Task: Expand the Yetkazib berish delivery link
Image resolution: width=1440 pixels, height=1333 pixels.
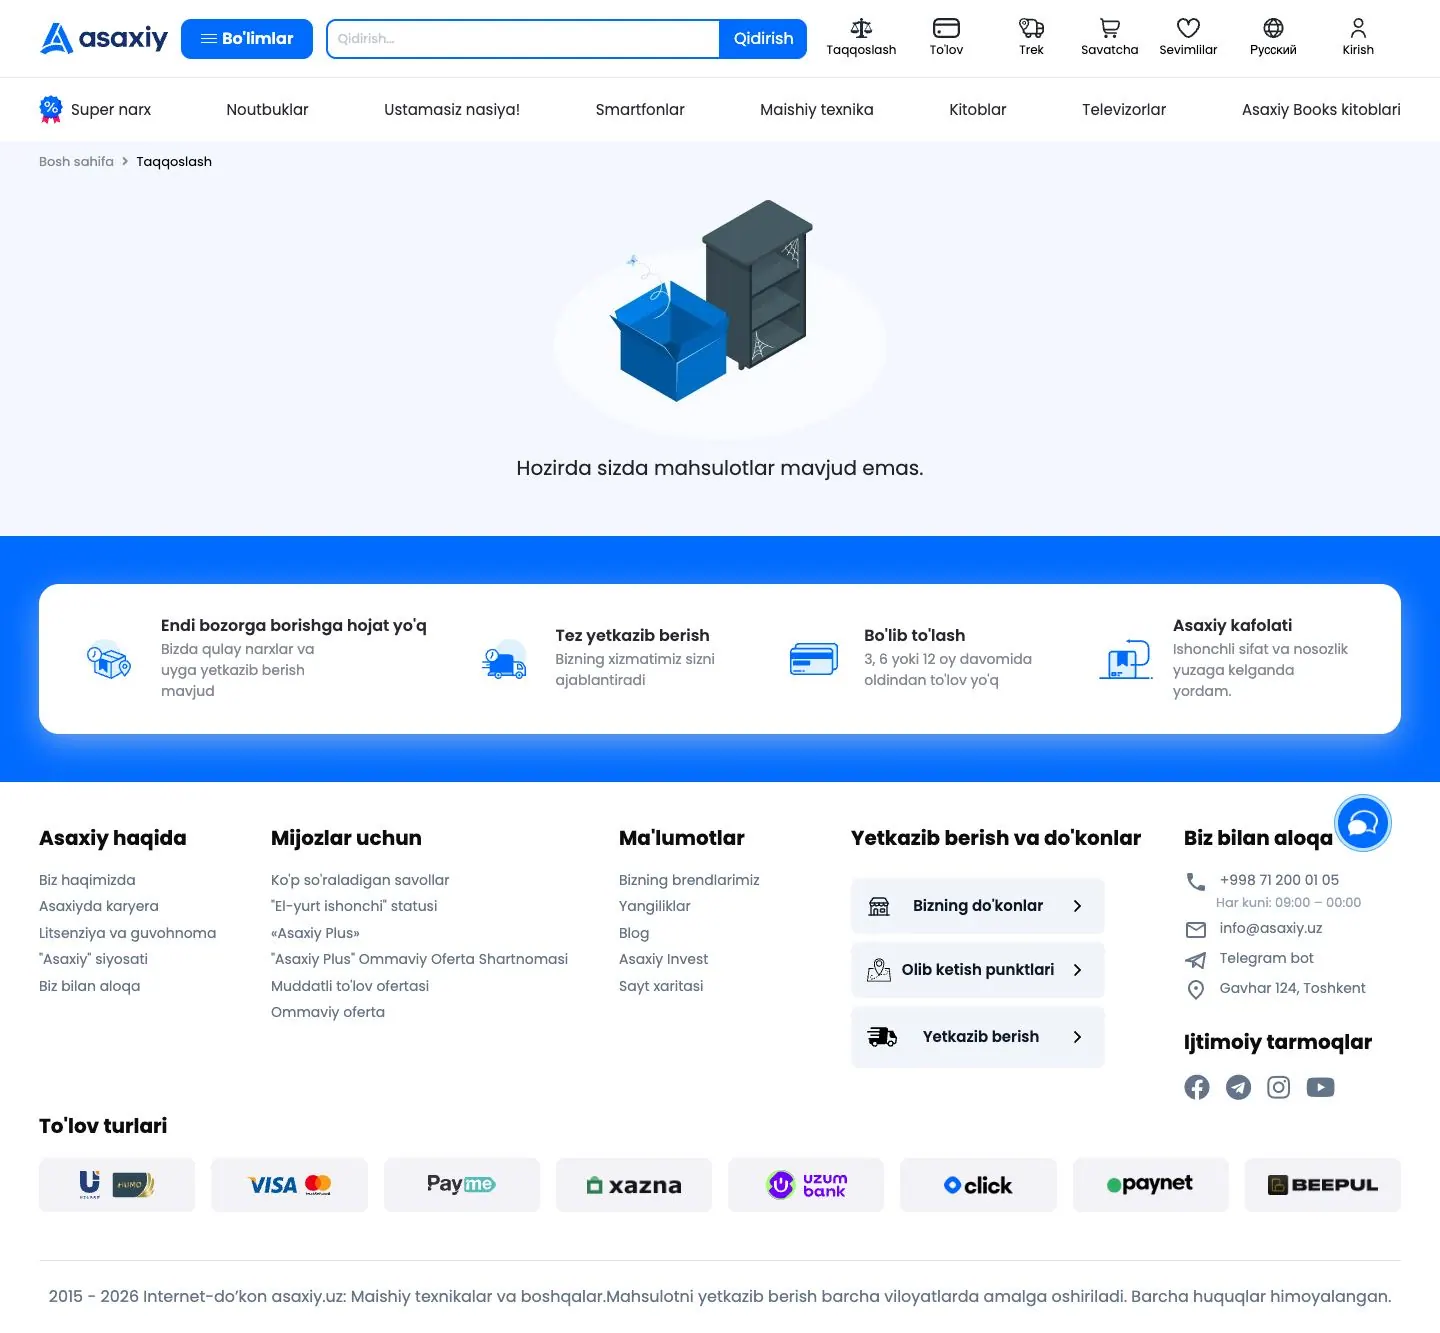Action: (978, 1037)
